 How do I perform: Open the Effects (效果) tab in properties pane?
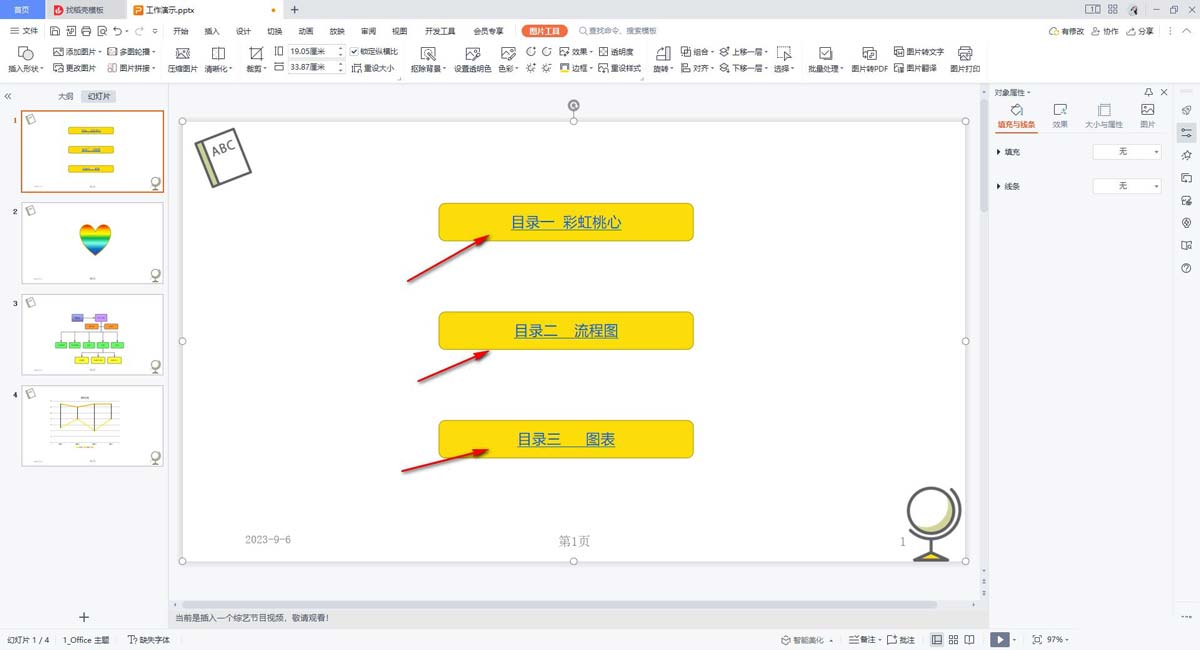(1060, 116)
